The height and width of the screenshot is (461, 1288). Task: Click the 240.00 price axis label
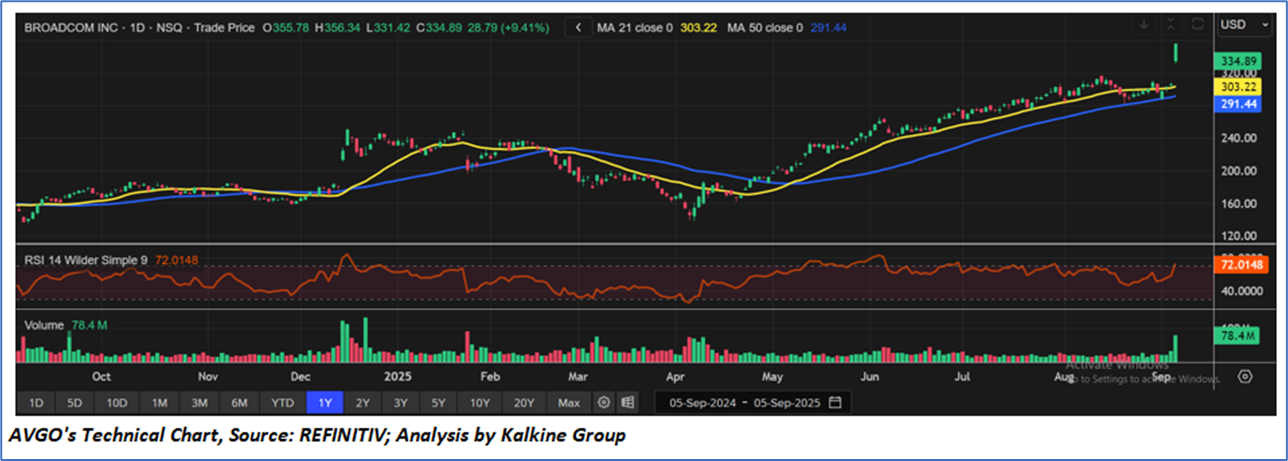click(x=1239, y=138)
